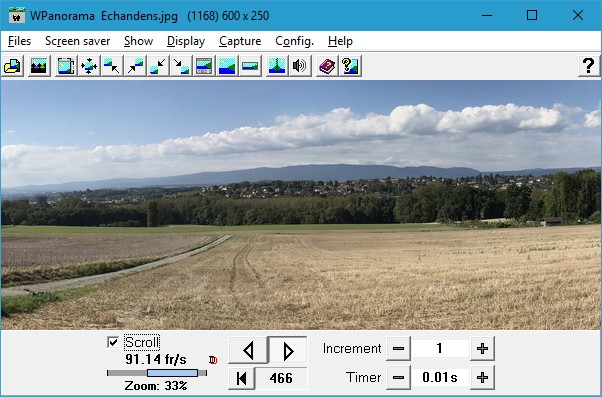Open the Screen saver menu

tap(78, 41)
